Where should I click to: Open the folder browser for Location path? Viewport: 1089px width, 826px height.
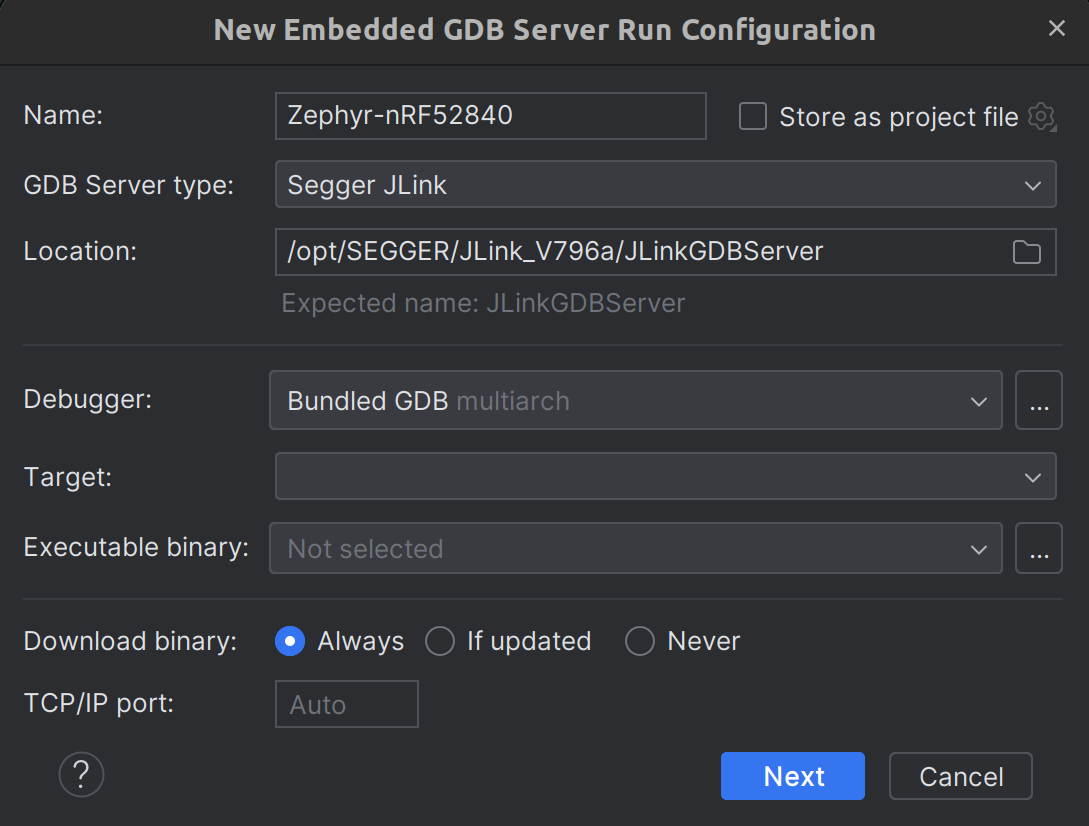point(1026,252)
